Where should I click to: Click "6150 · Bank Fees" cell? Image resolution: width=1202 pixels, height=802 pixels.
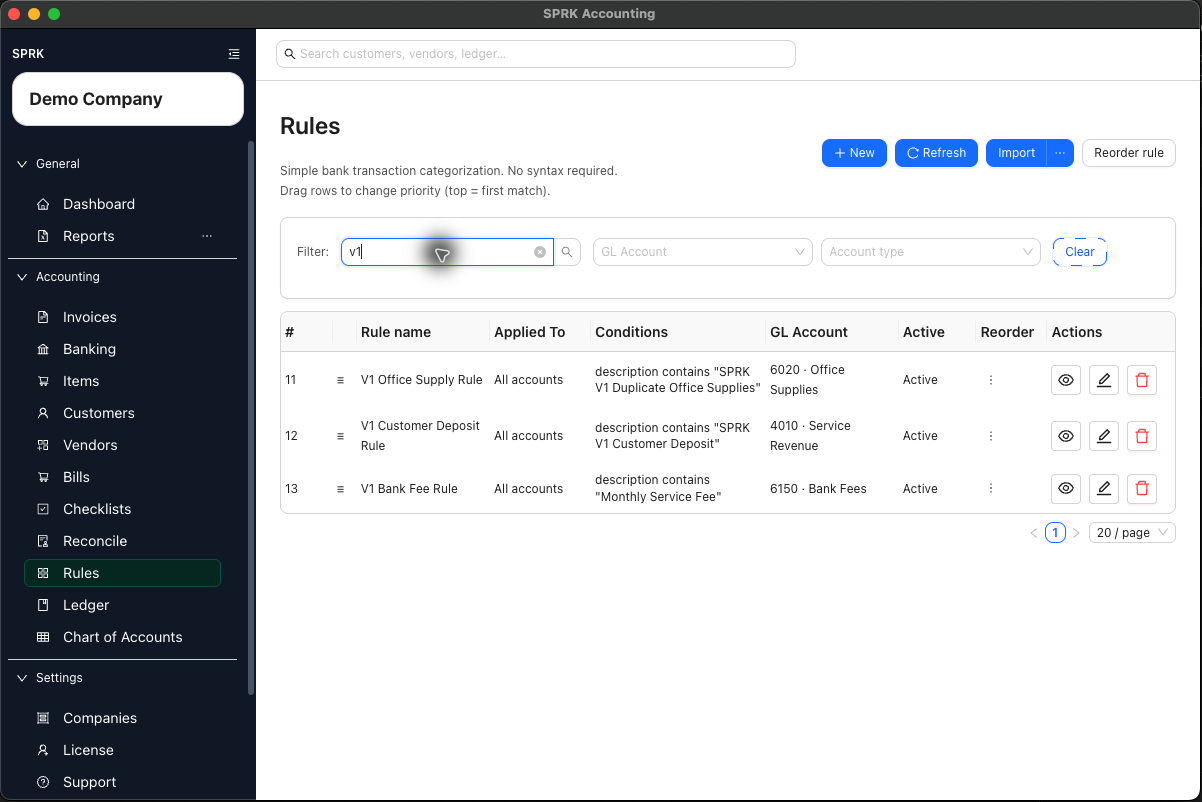(818, 489)
